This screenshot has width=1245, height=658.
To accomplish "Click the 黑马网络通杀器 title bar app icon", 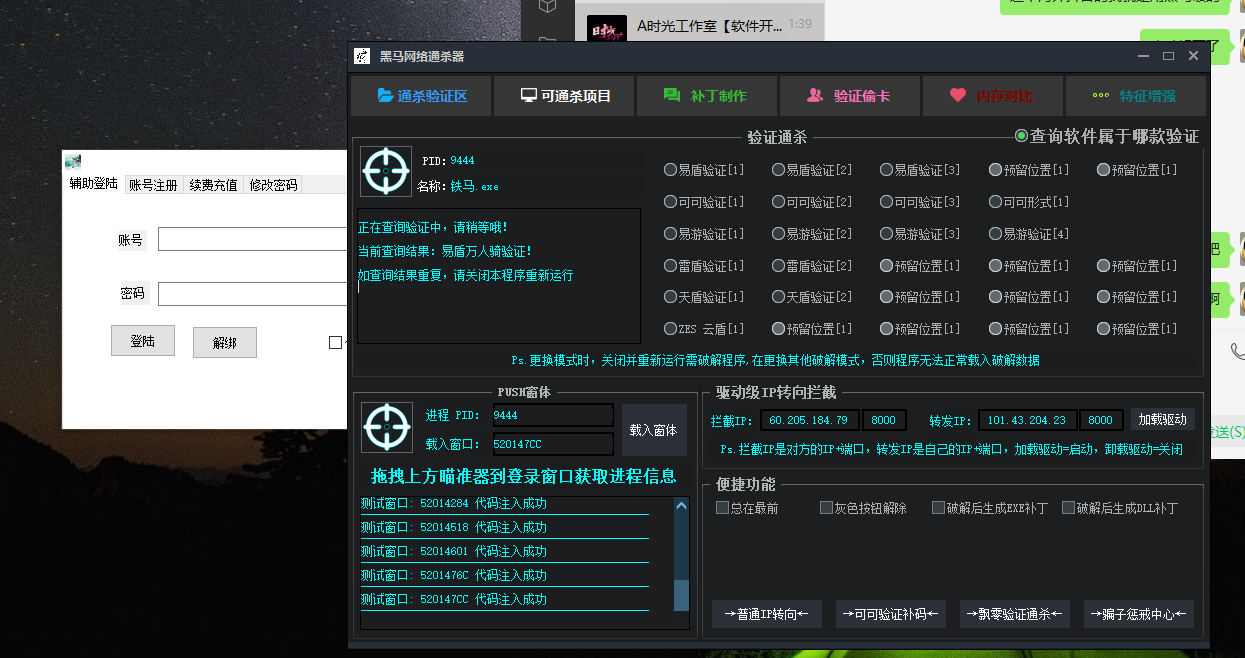I will tap(360, 56).
